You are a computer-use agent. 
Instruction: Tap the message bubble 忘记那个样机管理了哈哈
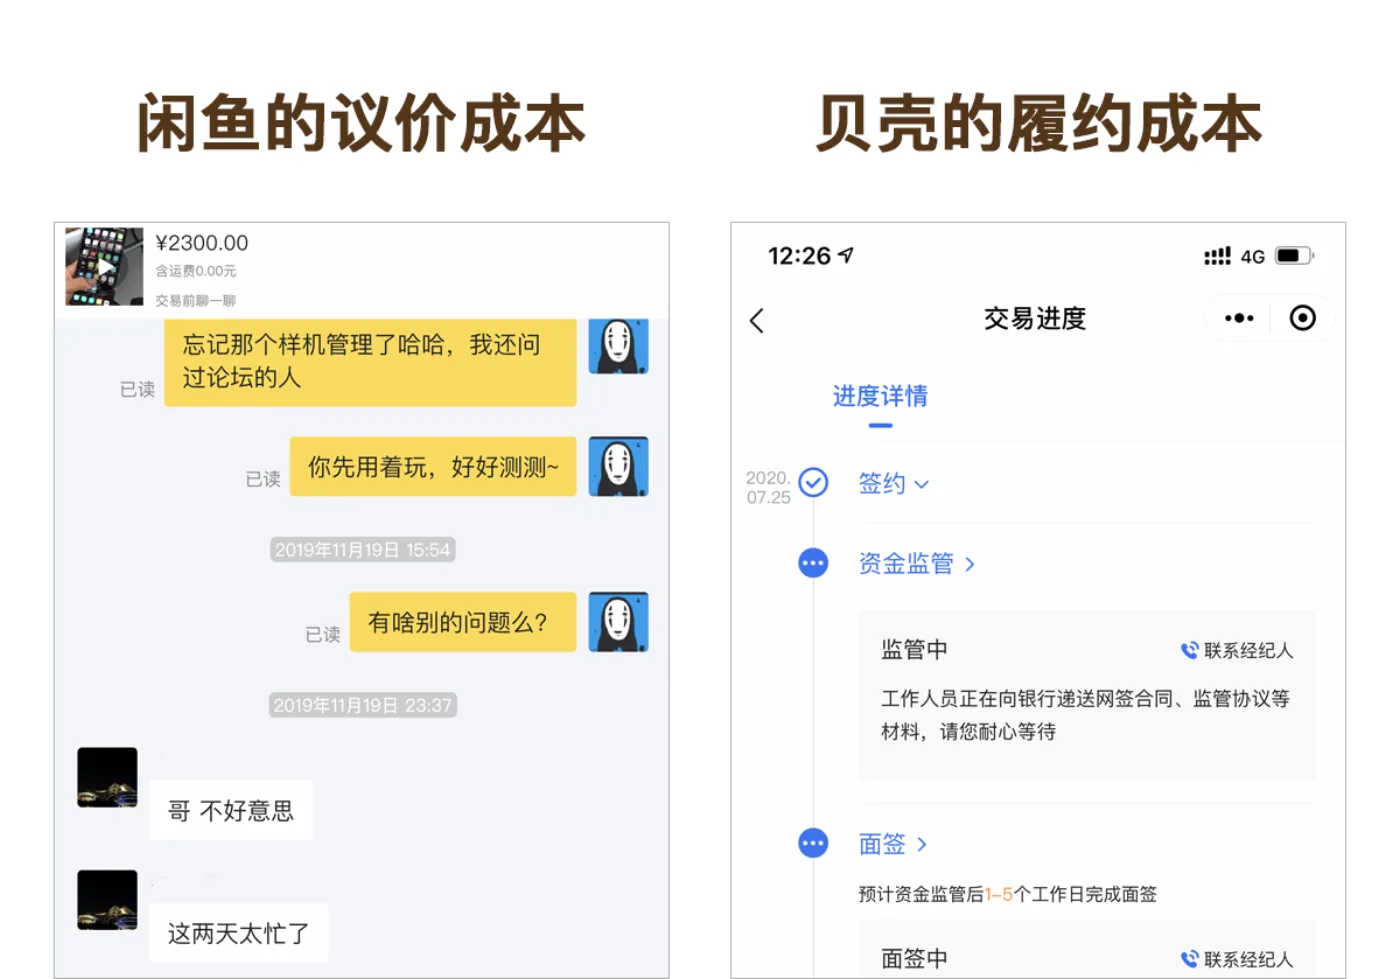pos(370,362)
